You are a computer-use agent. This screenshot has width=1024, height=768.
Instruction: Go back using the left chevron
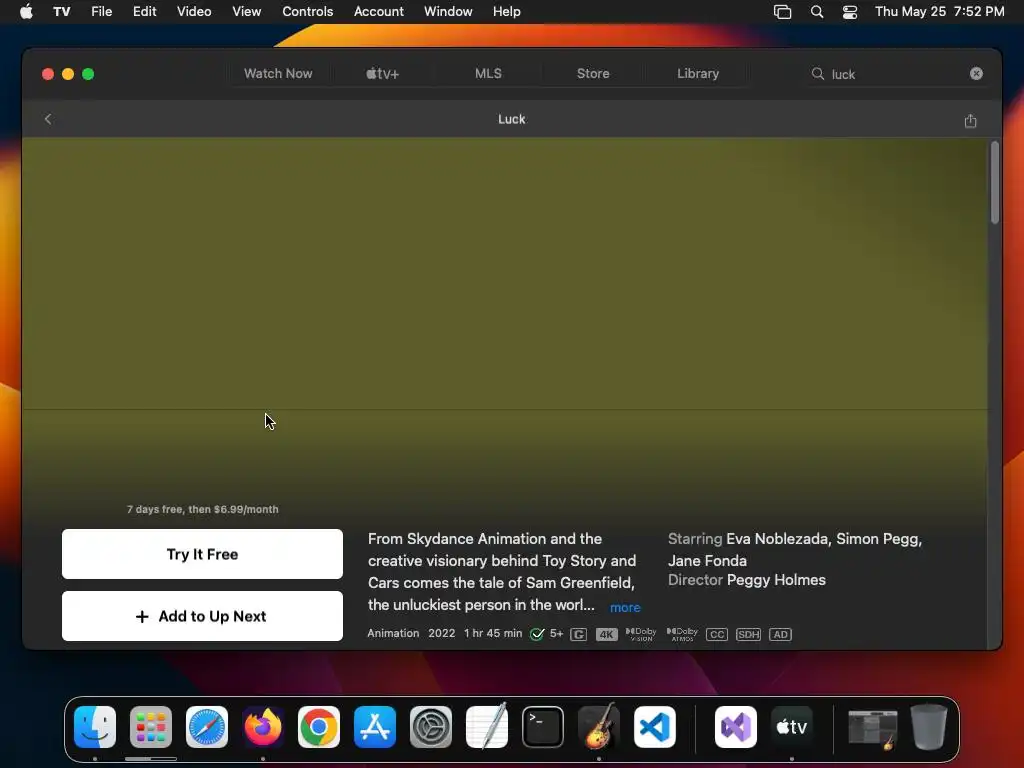coord(48,119)
